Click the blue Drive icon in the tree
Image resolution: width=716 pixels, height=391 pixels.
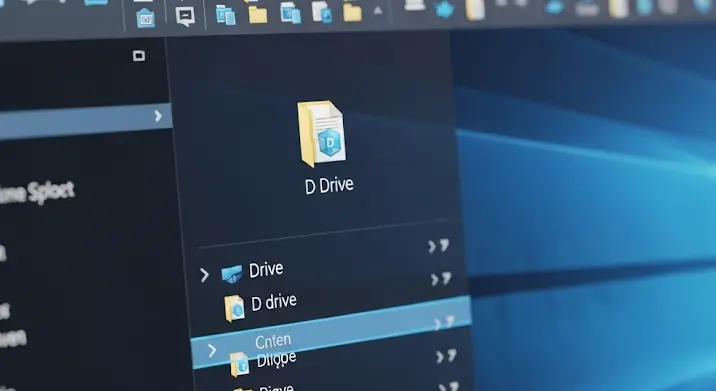tap(232, 274)
